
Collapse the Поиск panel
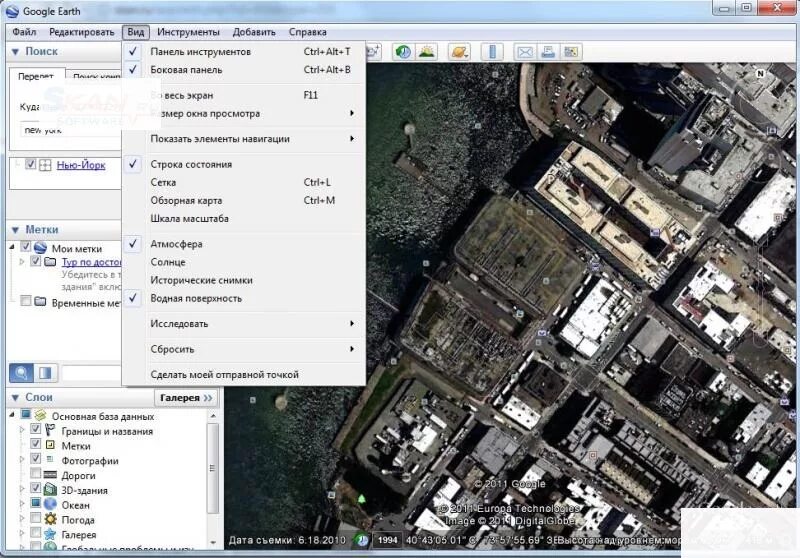tap(15, 52)
